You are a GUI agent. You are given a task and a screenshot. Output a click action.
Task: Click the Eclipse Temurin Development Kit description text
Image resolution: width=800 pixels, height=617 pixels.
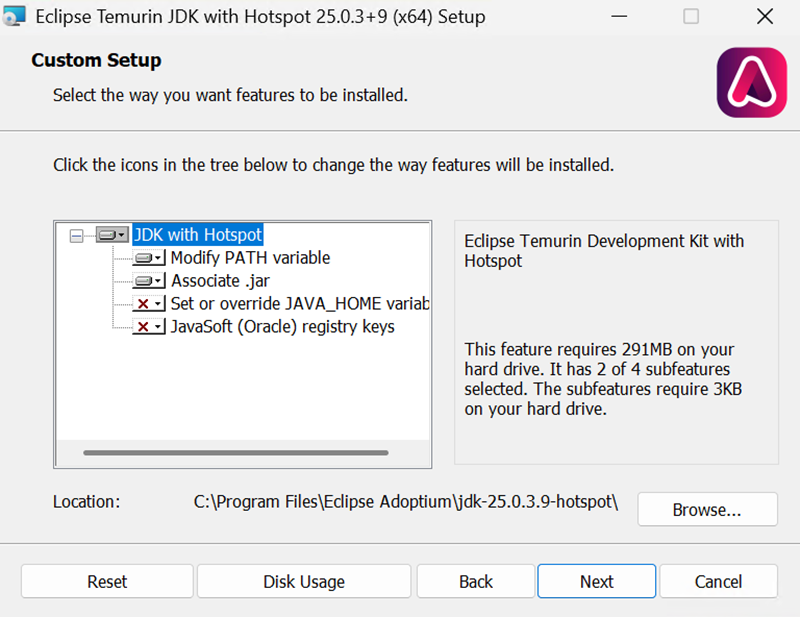tap(604, 251)
